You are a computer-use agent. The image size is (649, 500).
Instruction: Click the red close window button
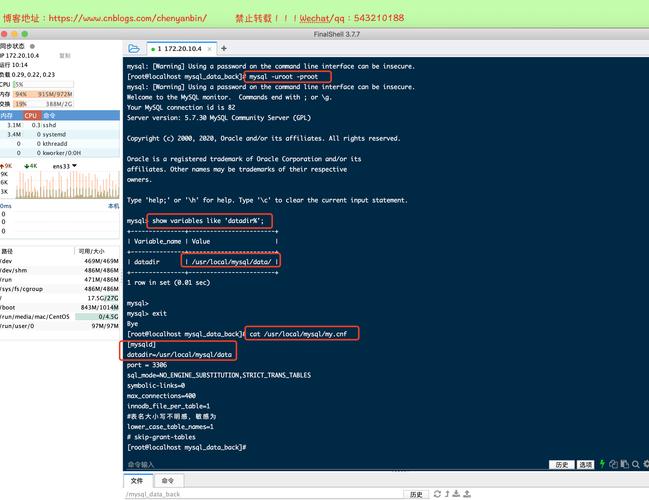(x=4, y=34)
